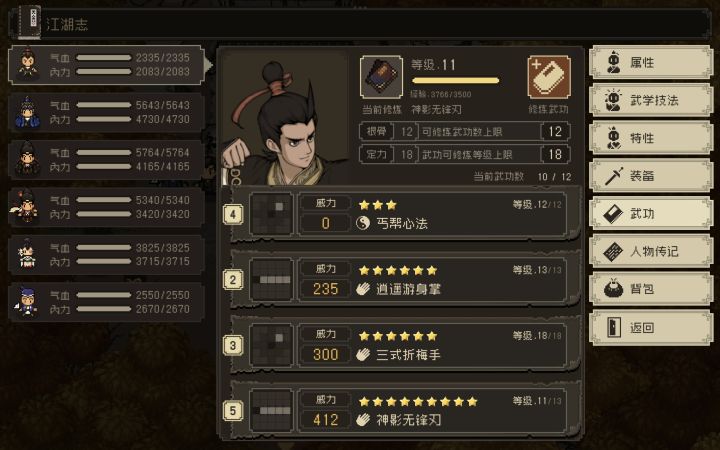The image size is (720, 450).
Task: Click the palm icon beside 神影无锋刃
Action: pos(363,419)
